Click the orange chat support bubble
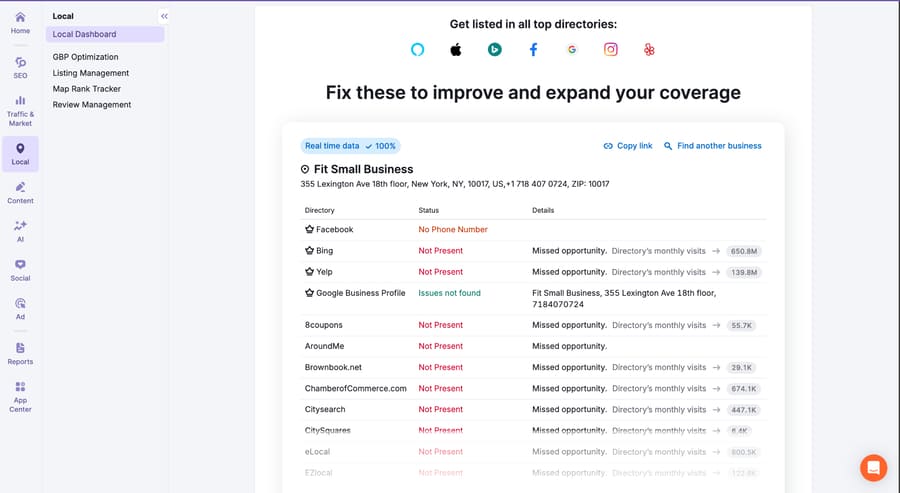 873,468
